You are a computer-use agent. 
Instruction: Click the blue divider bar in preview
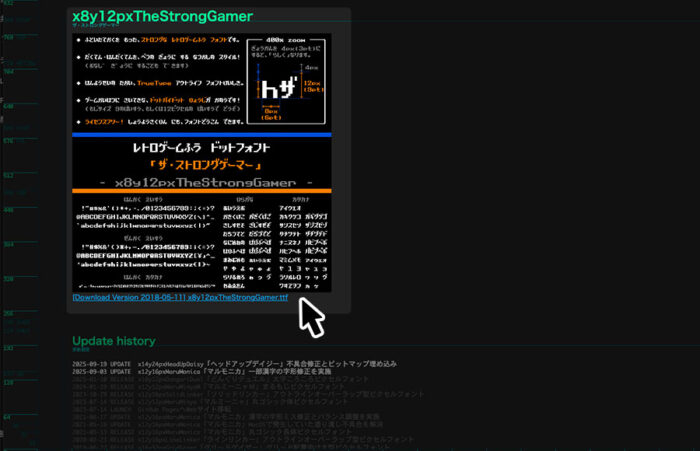tap(201, 133)
